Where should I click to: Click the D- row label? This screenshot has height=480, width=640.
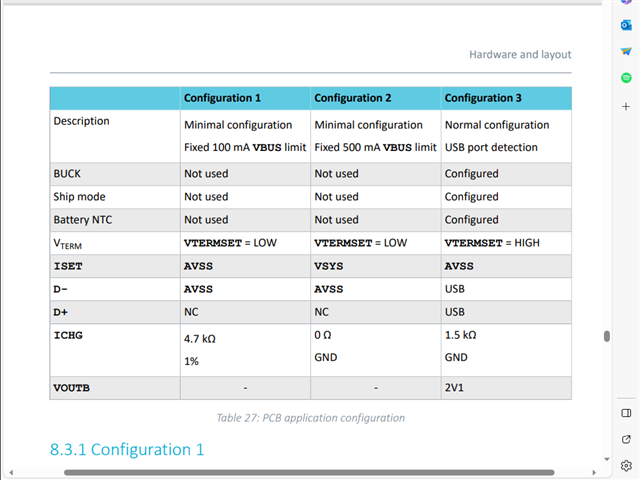point(60,289)
